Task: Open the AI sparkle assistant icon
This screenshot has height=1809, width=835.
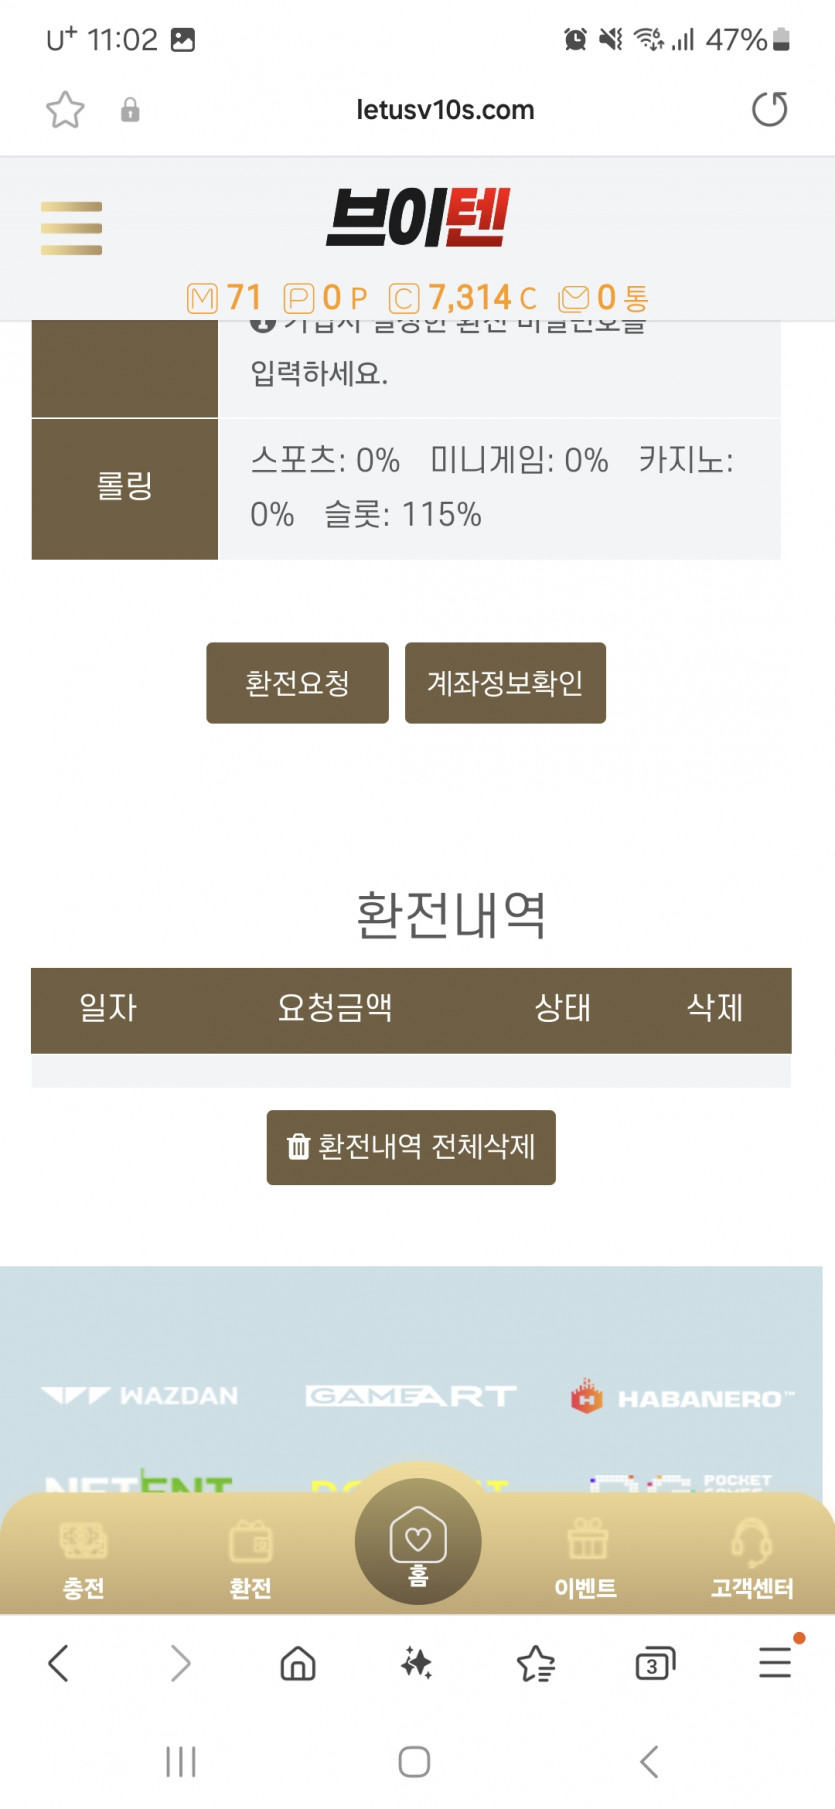Action: pyautogui.click(x=417, y=1664)
